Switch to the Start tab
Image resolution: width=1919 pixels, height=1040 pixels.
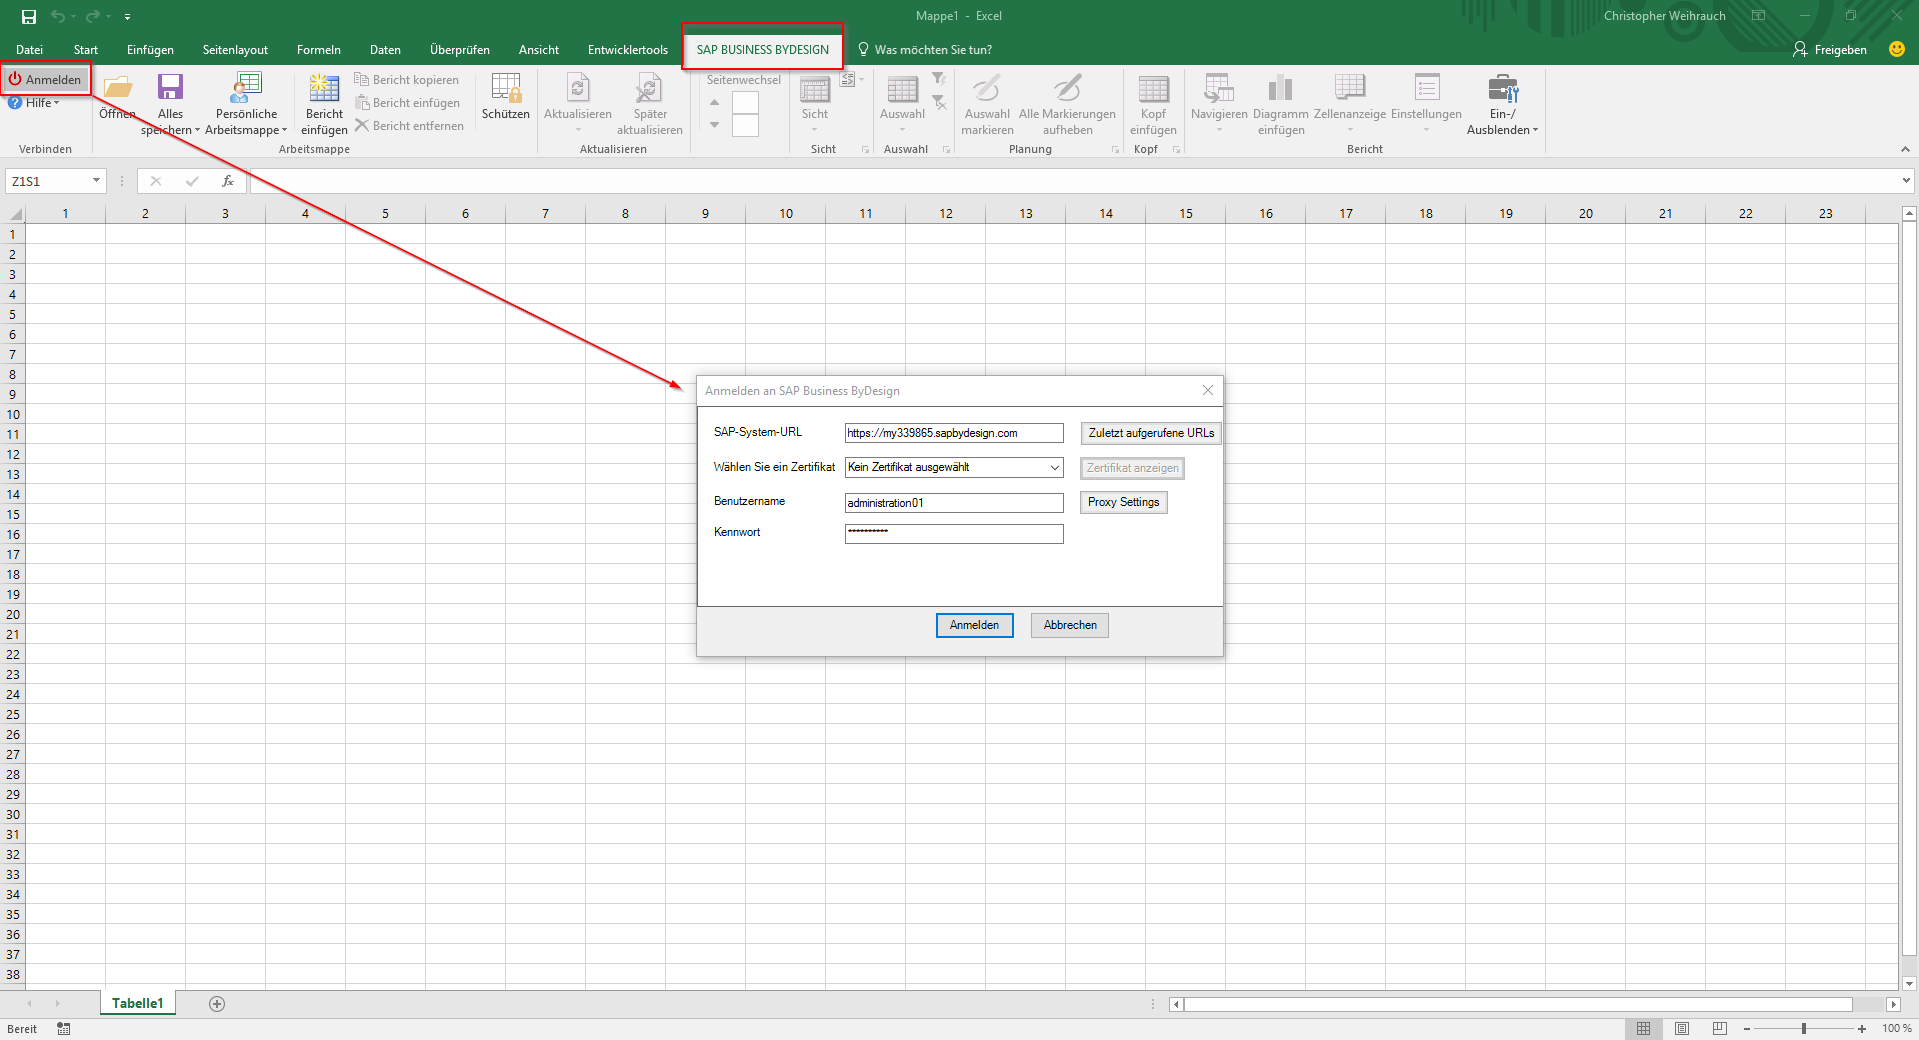86,49
